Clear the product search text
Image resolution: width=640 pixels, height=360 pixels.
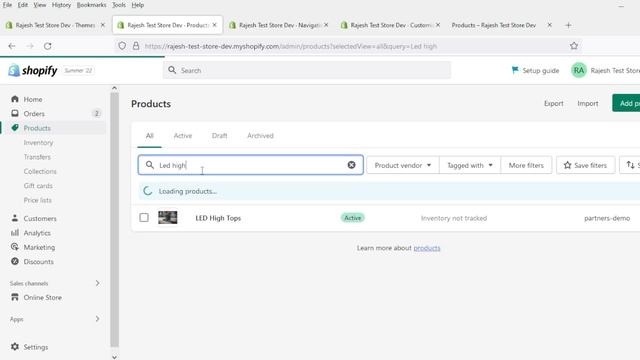(x=351, y=165)
